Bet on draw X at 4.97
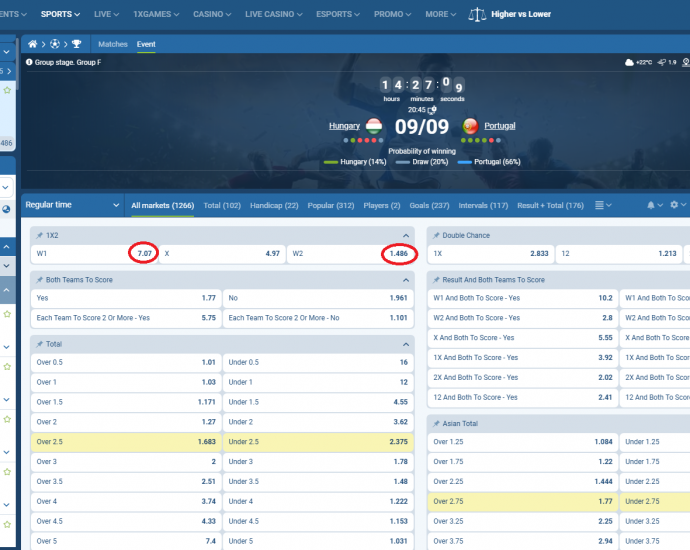The image size is (690, 550). tap(222, 254)
